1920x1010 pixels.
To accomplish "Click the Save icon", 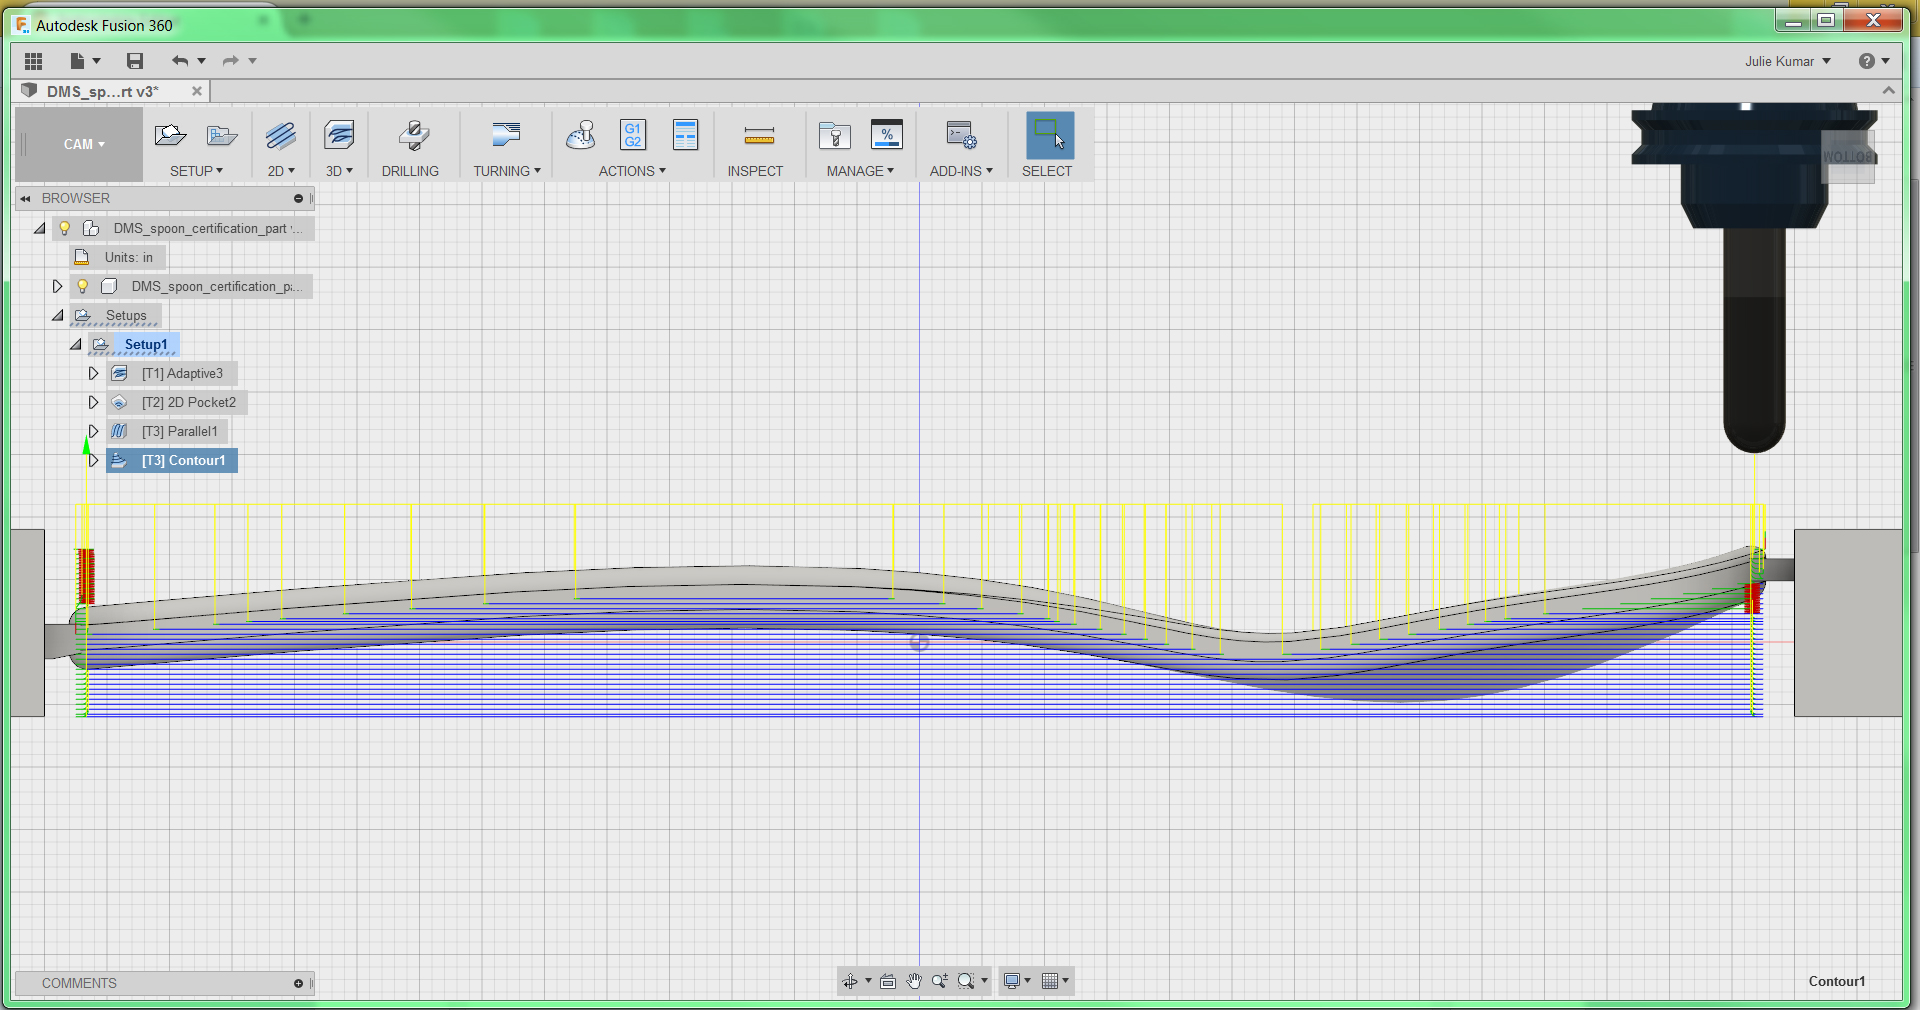I will [135, 61].
